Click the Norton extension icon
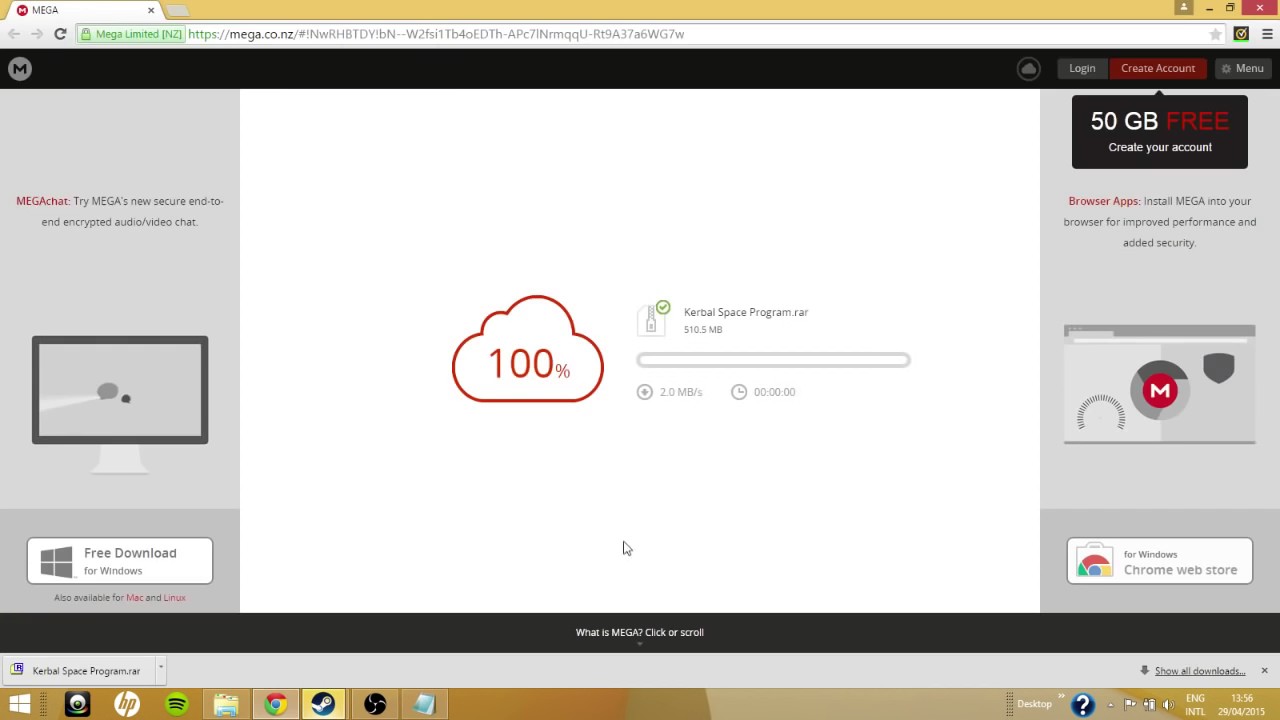Image resolution: width=1280 pixels, height=720 pixels. [x=1241, y=34]
